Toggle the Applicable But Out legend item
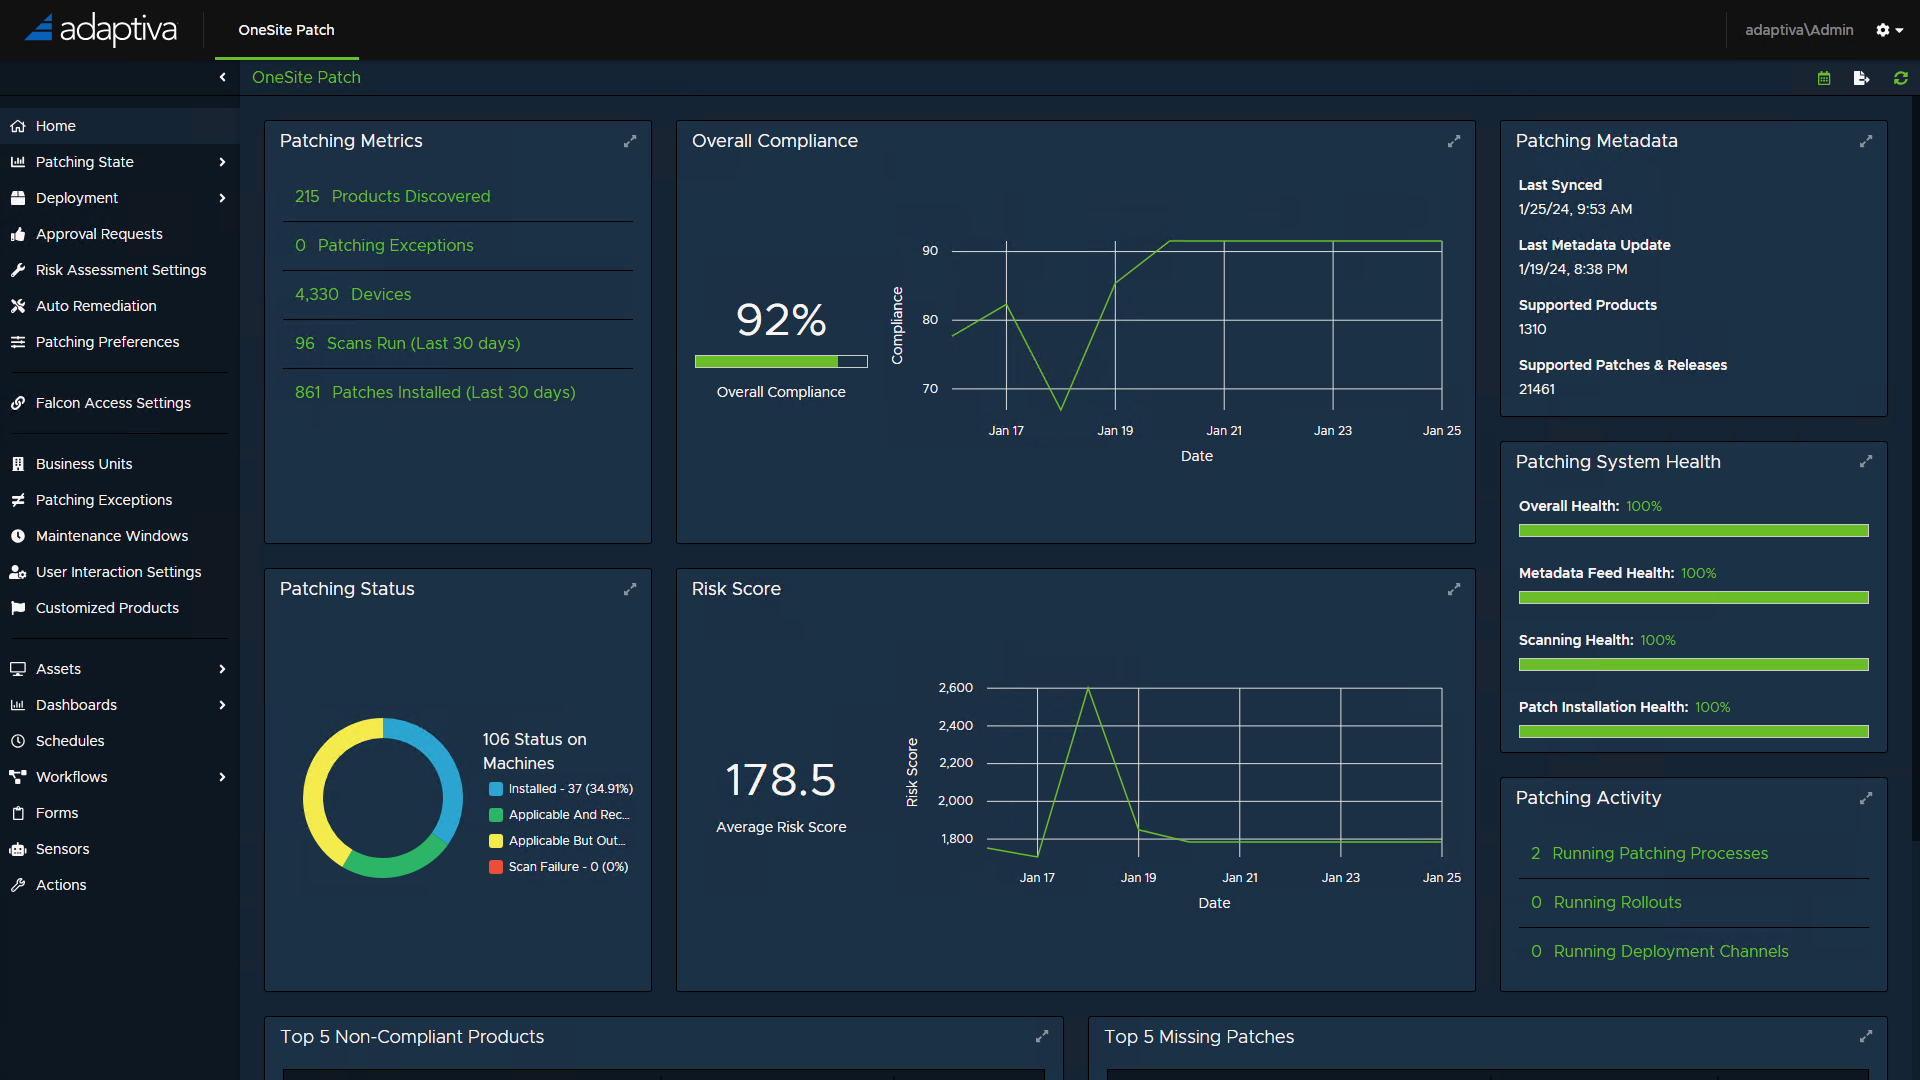 (x=558, y=841)
